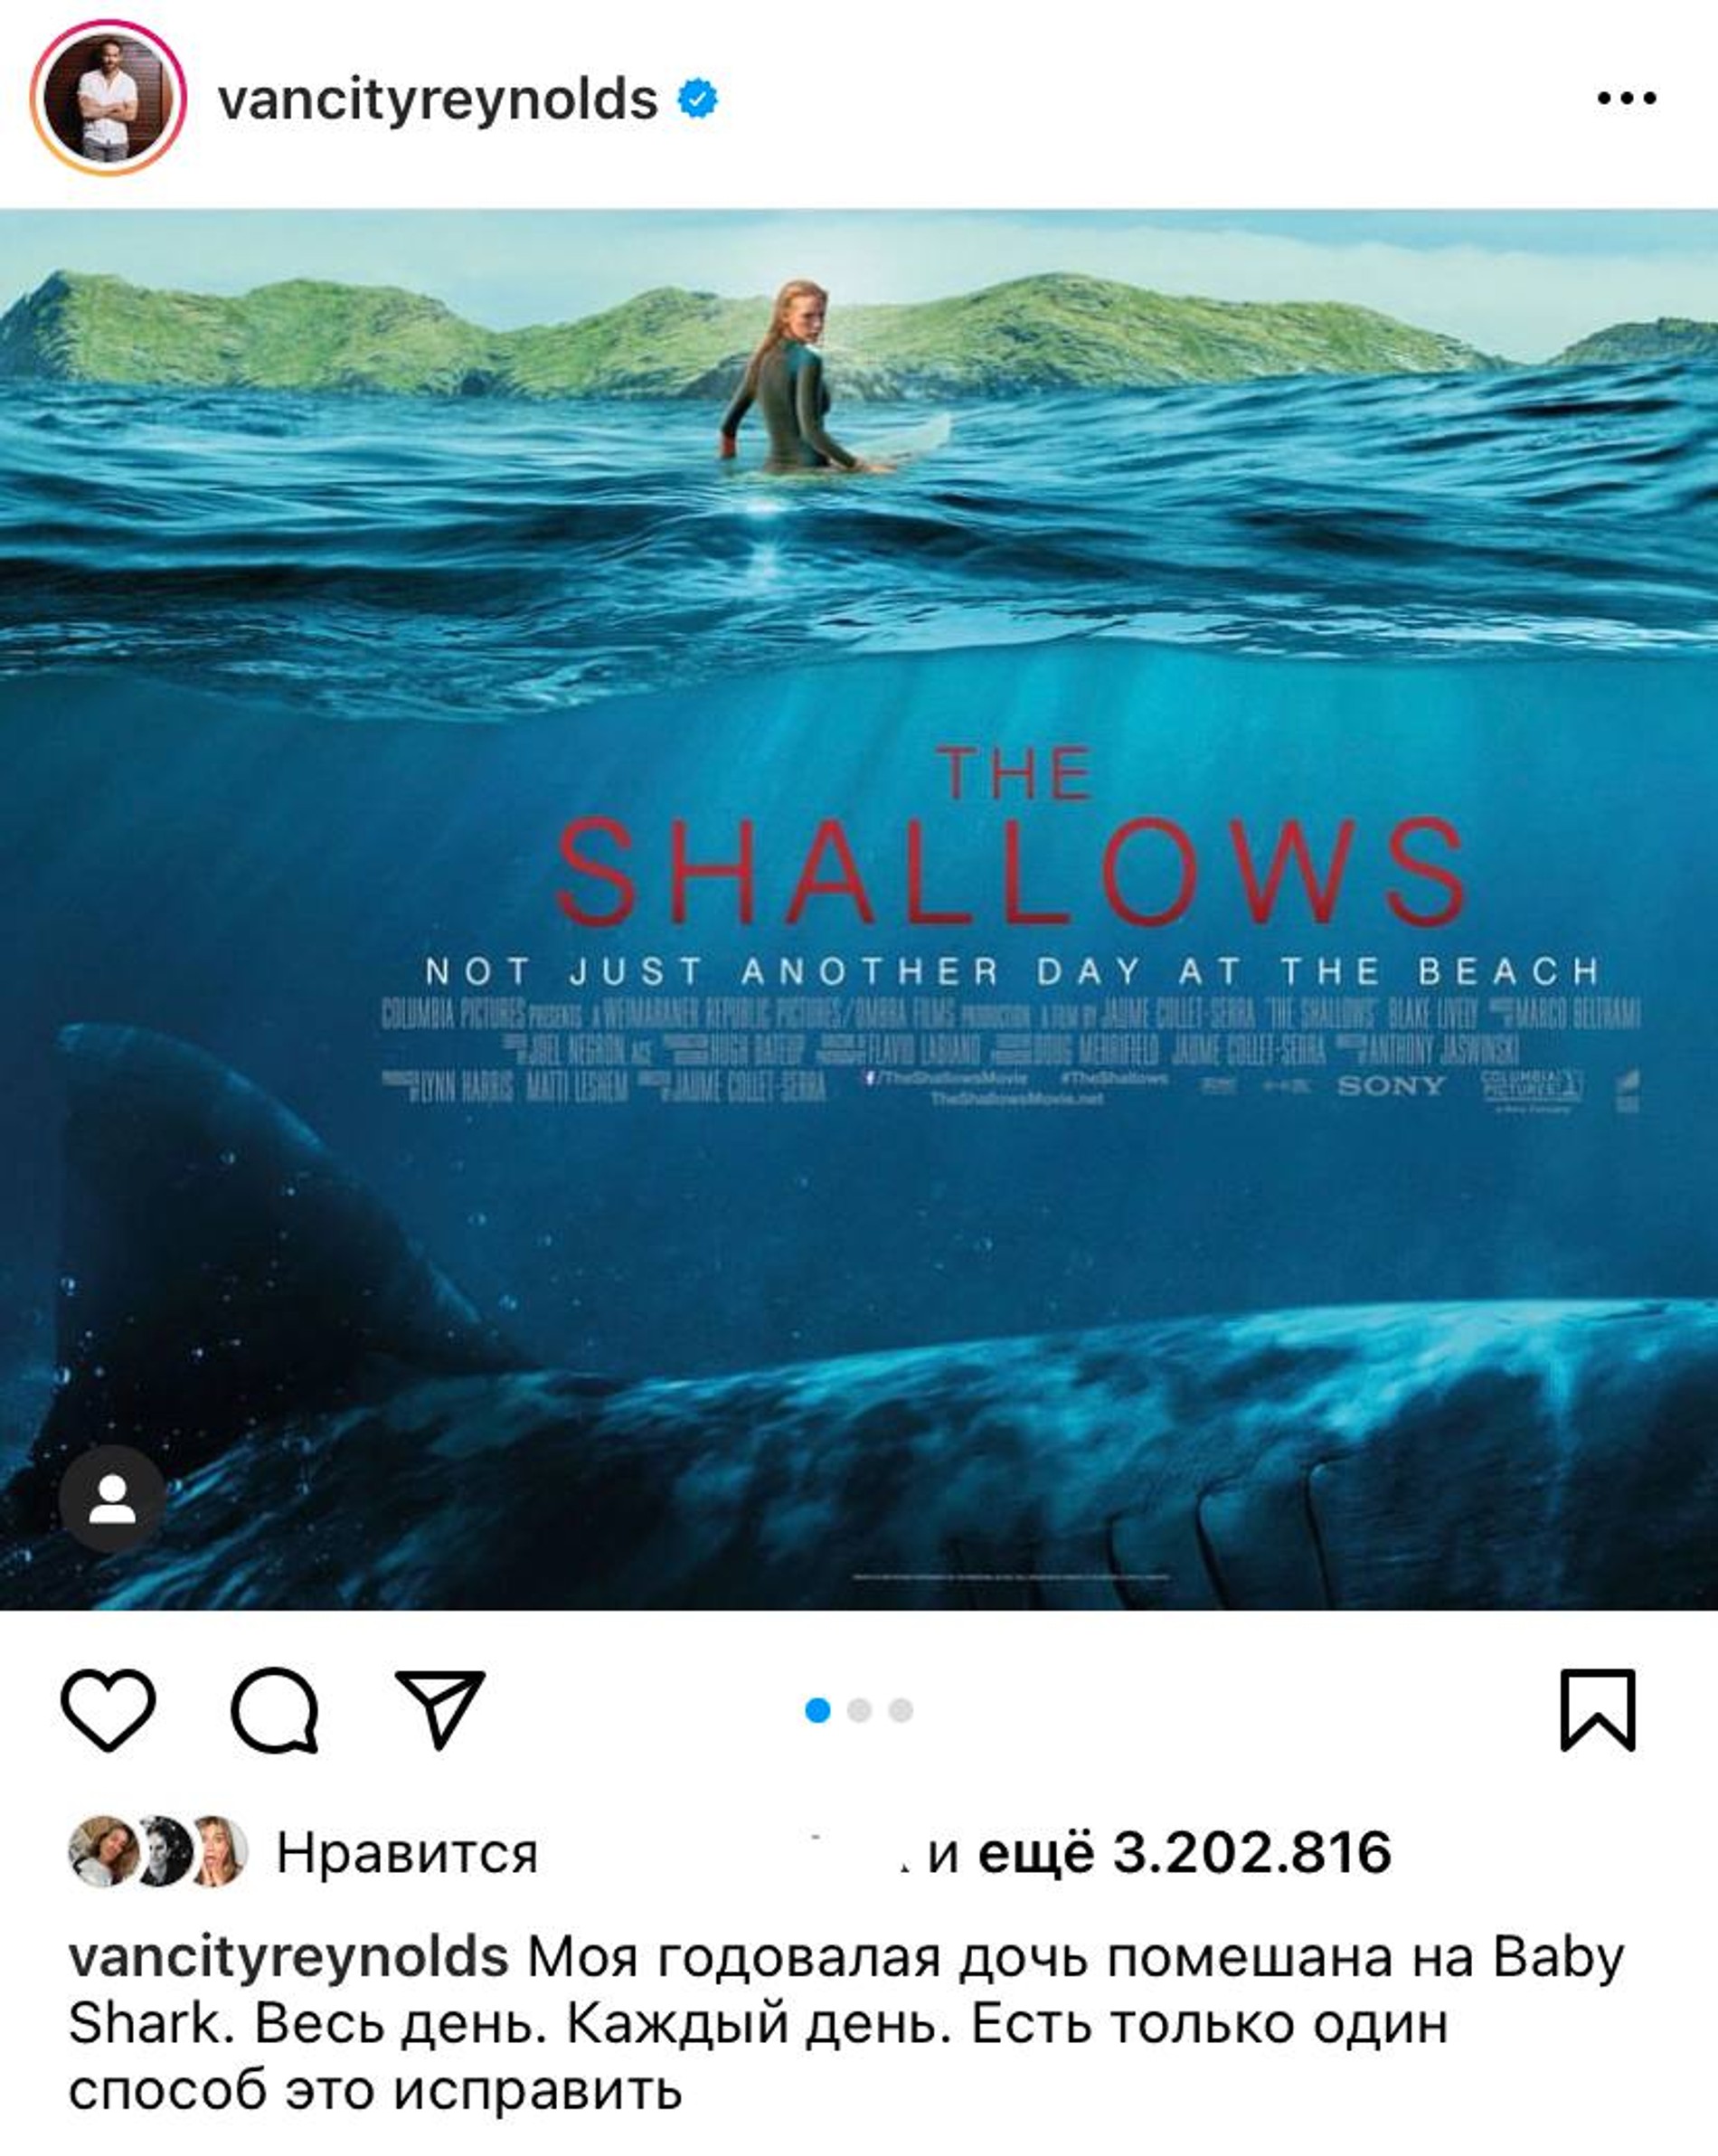Go to the third carousel dot
This screenshot has height=2156, width=1718.
[x=901, y=1710]
